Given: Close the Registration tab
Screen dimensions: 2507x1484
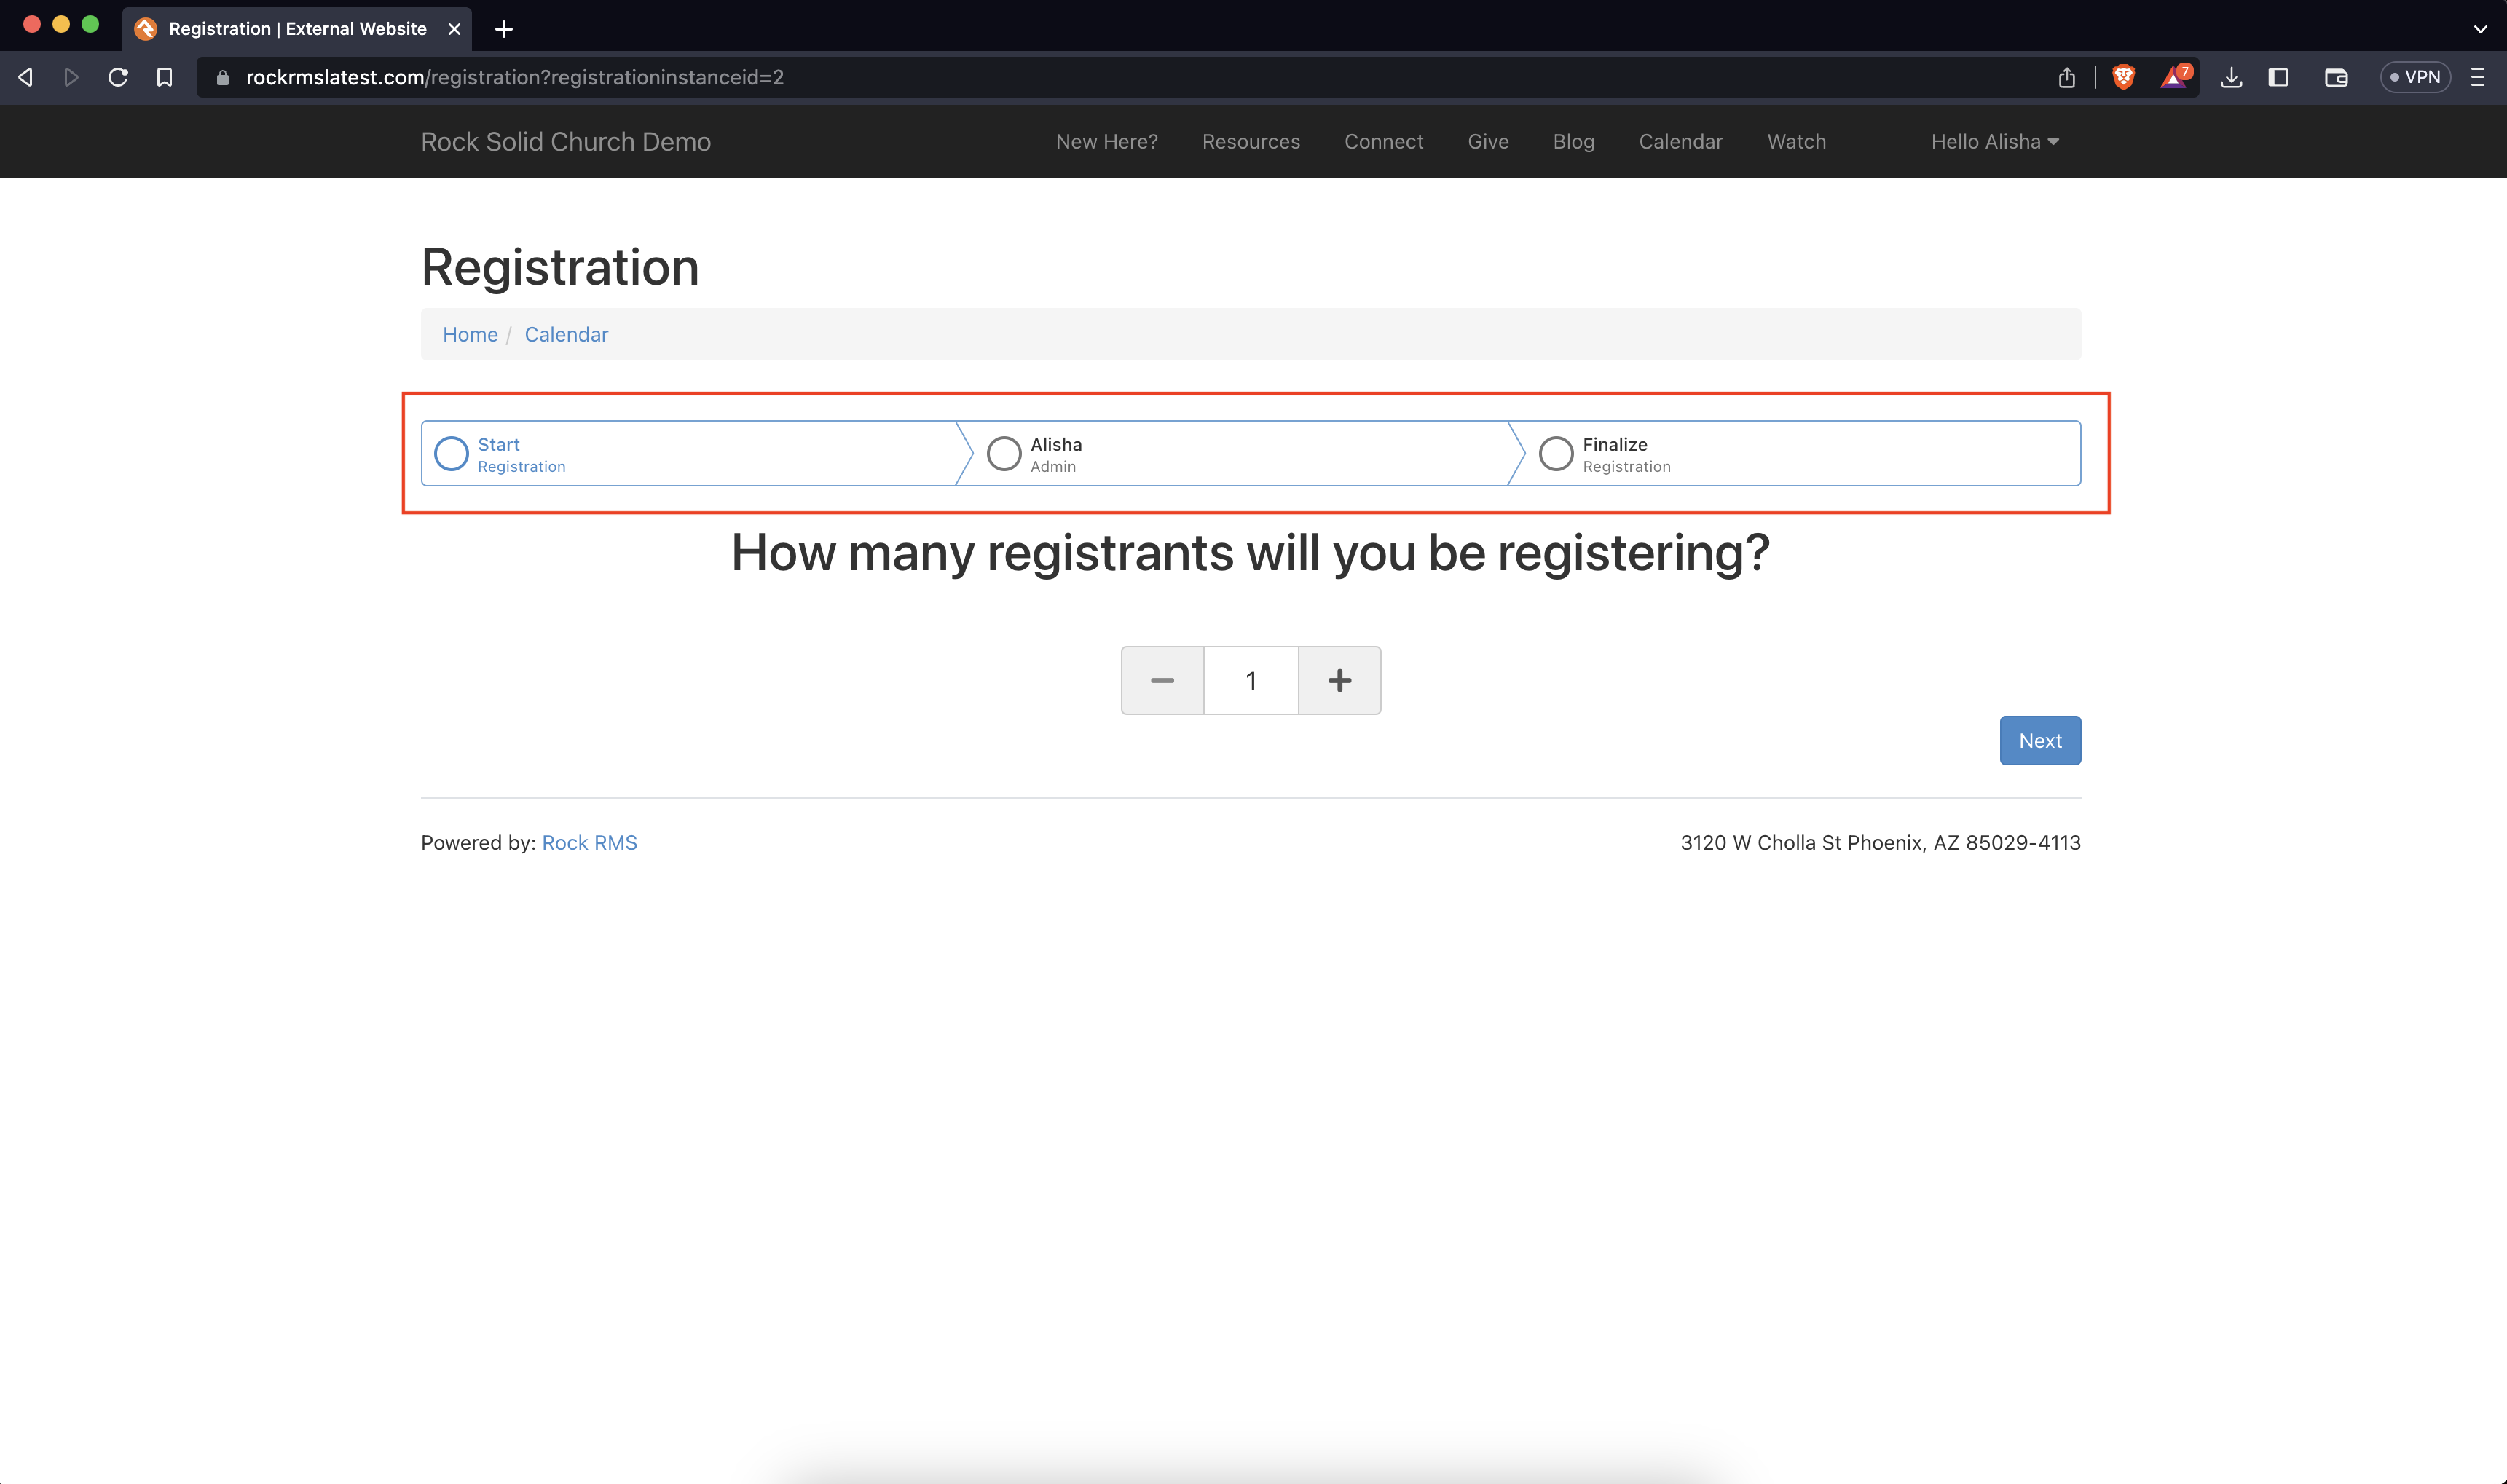Looking at the screenshot, I should 454,29.
